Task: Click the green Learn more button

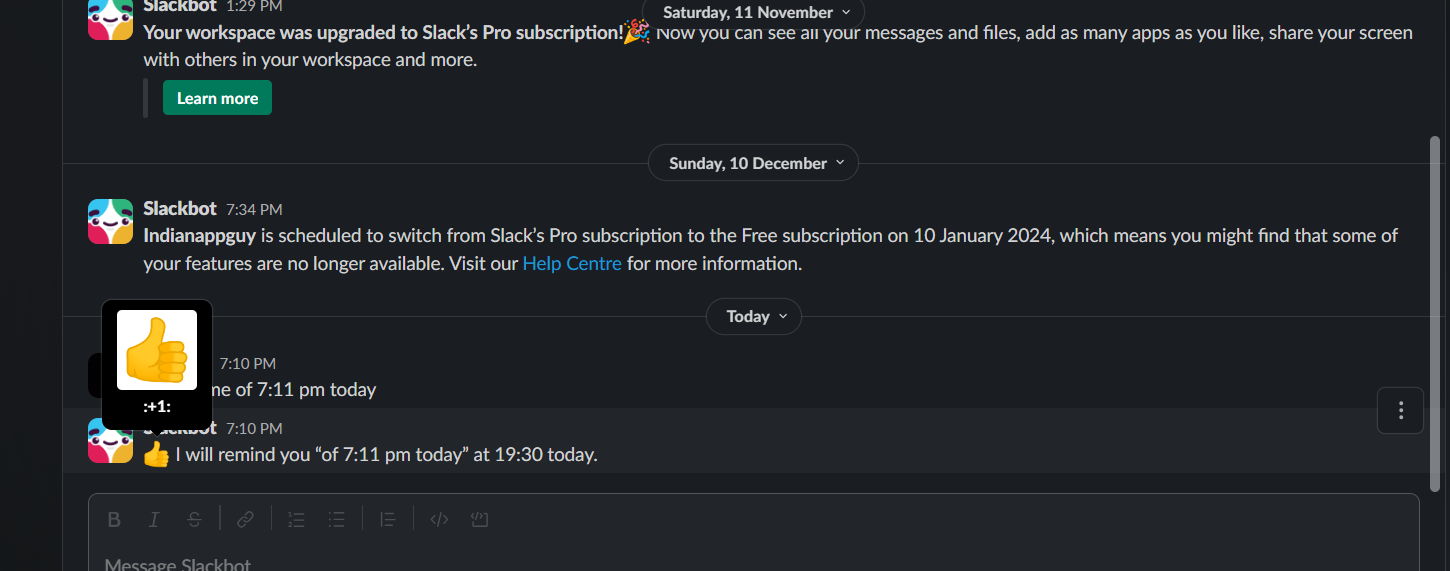Action: [217, 98]
